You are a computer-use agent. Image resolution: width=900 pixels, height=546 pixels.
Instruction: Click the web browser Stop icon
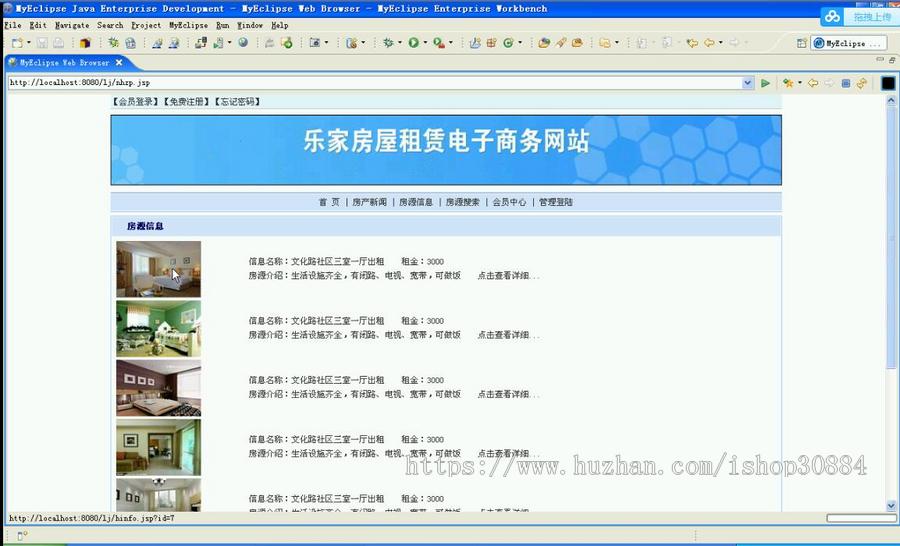[x=845, y=83]
